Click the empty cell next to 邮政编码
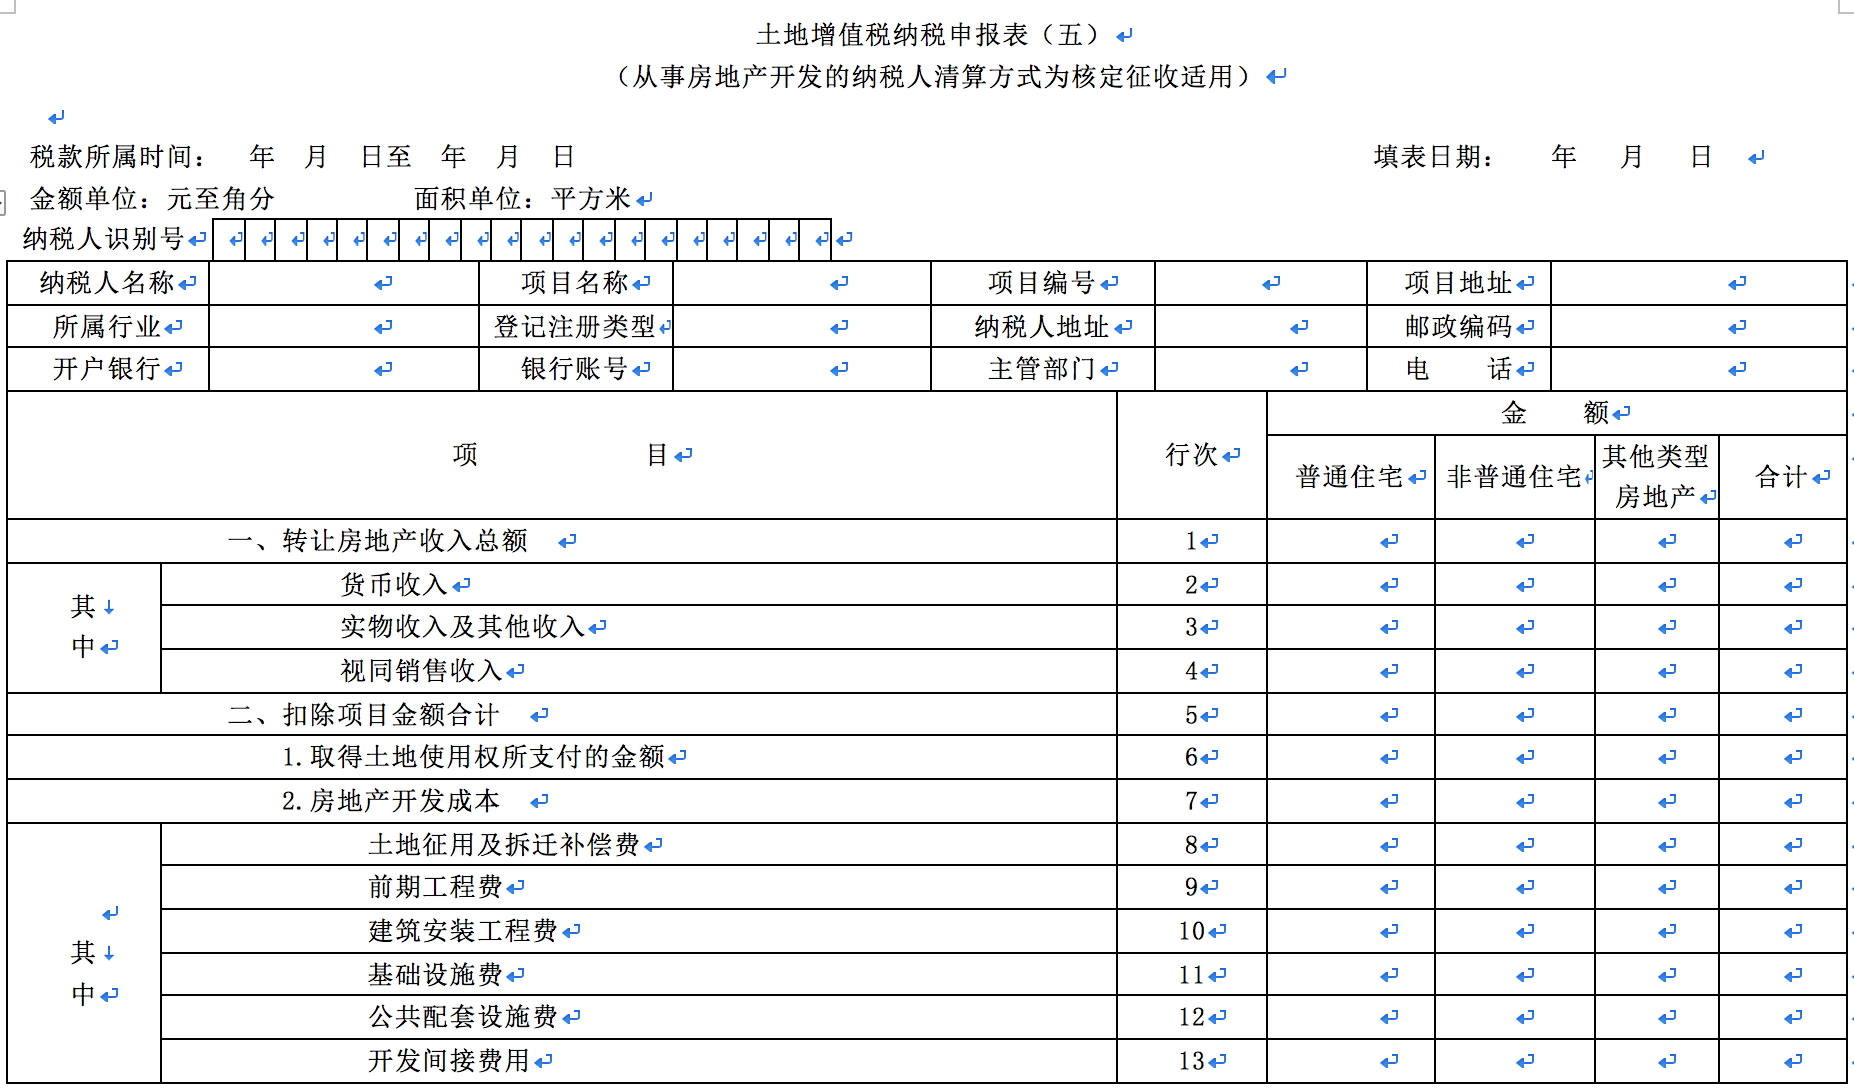 click(x=1699, y=327)
